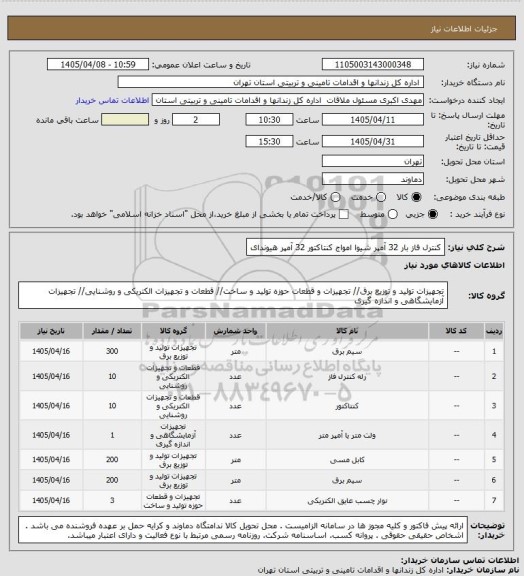Select the متوسط purchase type radio
Image resolution: width=524 pixels, height=576 pixels.
[393, 214]
